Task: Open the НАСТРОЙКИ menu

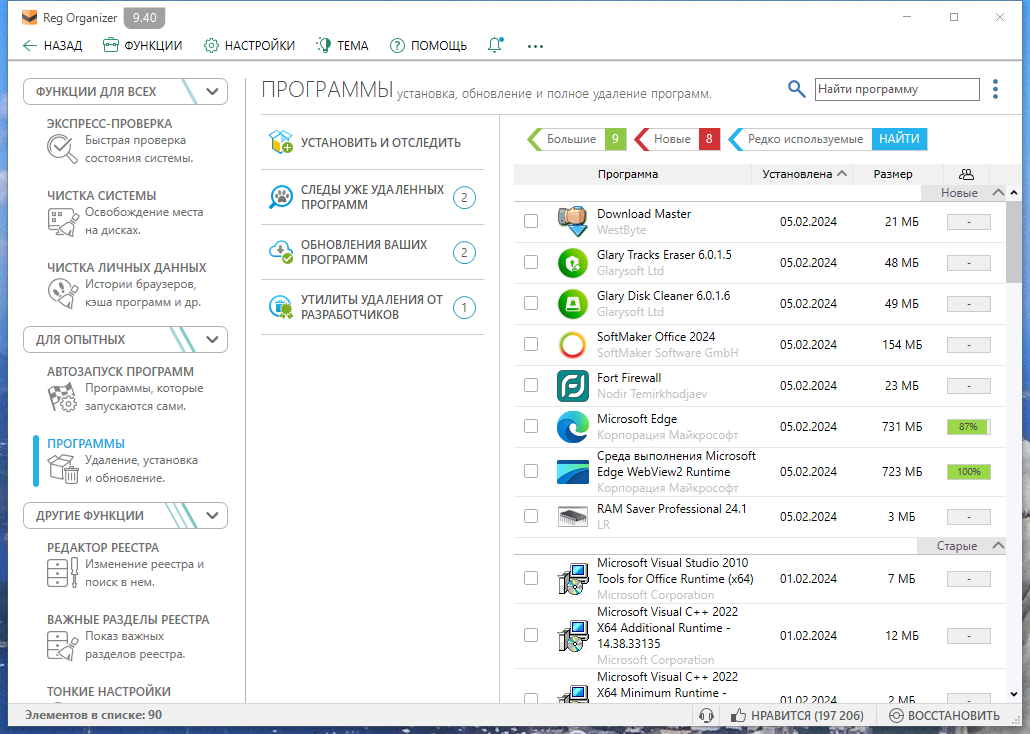Action: click(249, 45)
